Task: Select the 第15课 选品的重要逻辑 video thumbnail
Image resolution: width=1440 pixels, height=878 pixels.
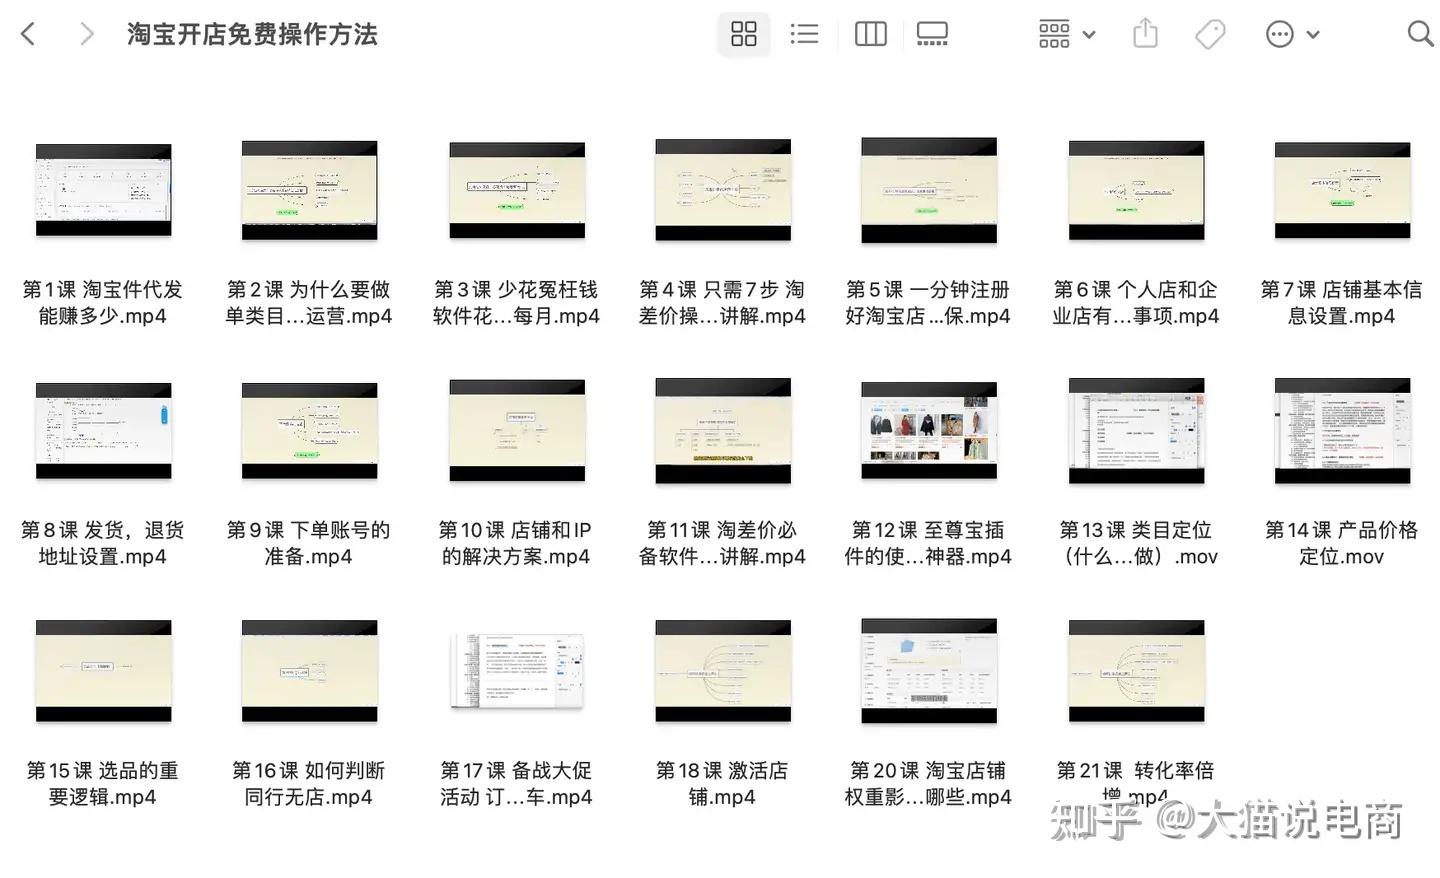Action: [103, 671]
